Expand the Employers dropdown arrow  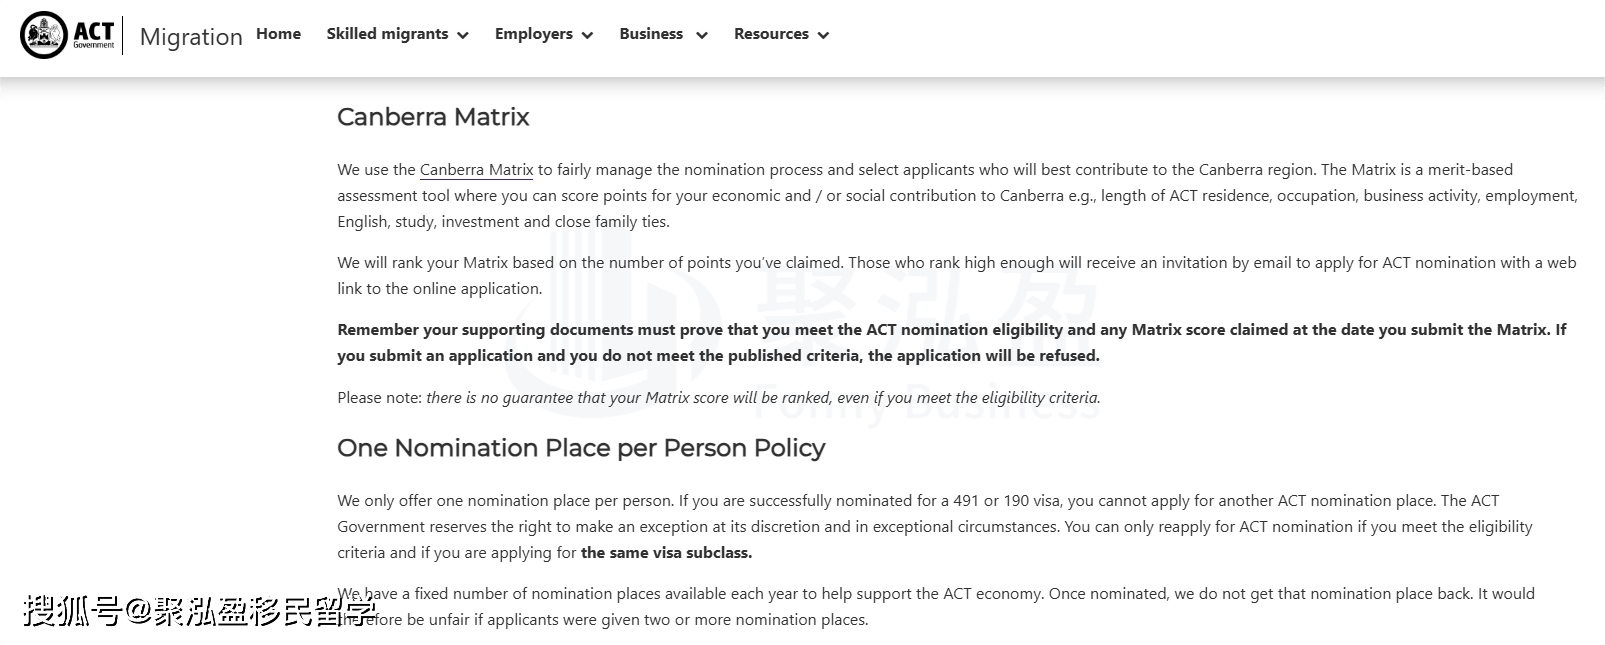pos(587,35)
